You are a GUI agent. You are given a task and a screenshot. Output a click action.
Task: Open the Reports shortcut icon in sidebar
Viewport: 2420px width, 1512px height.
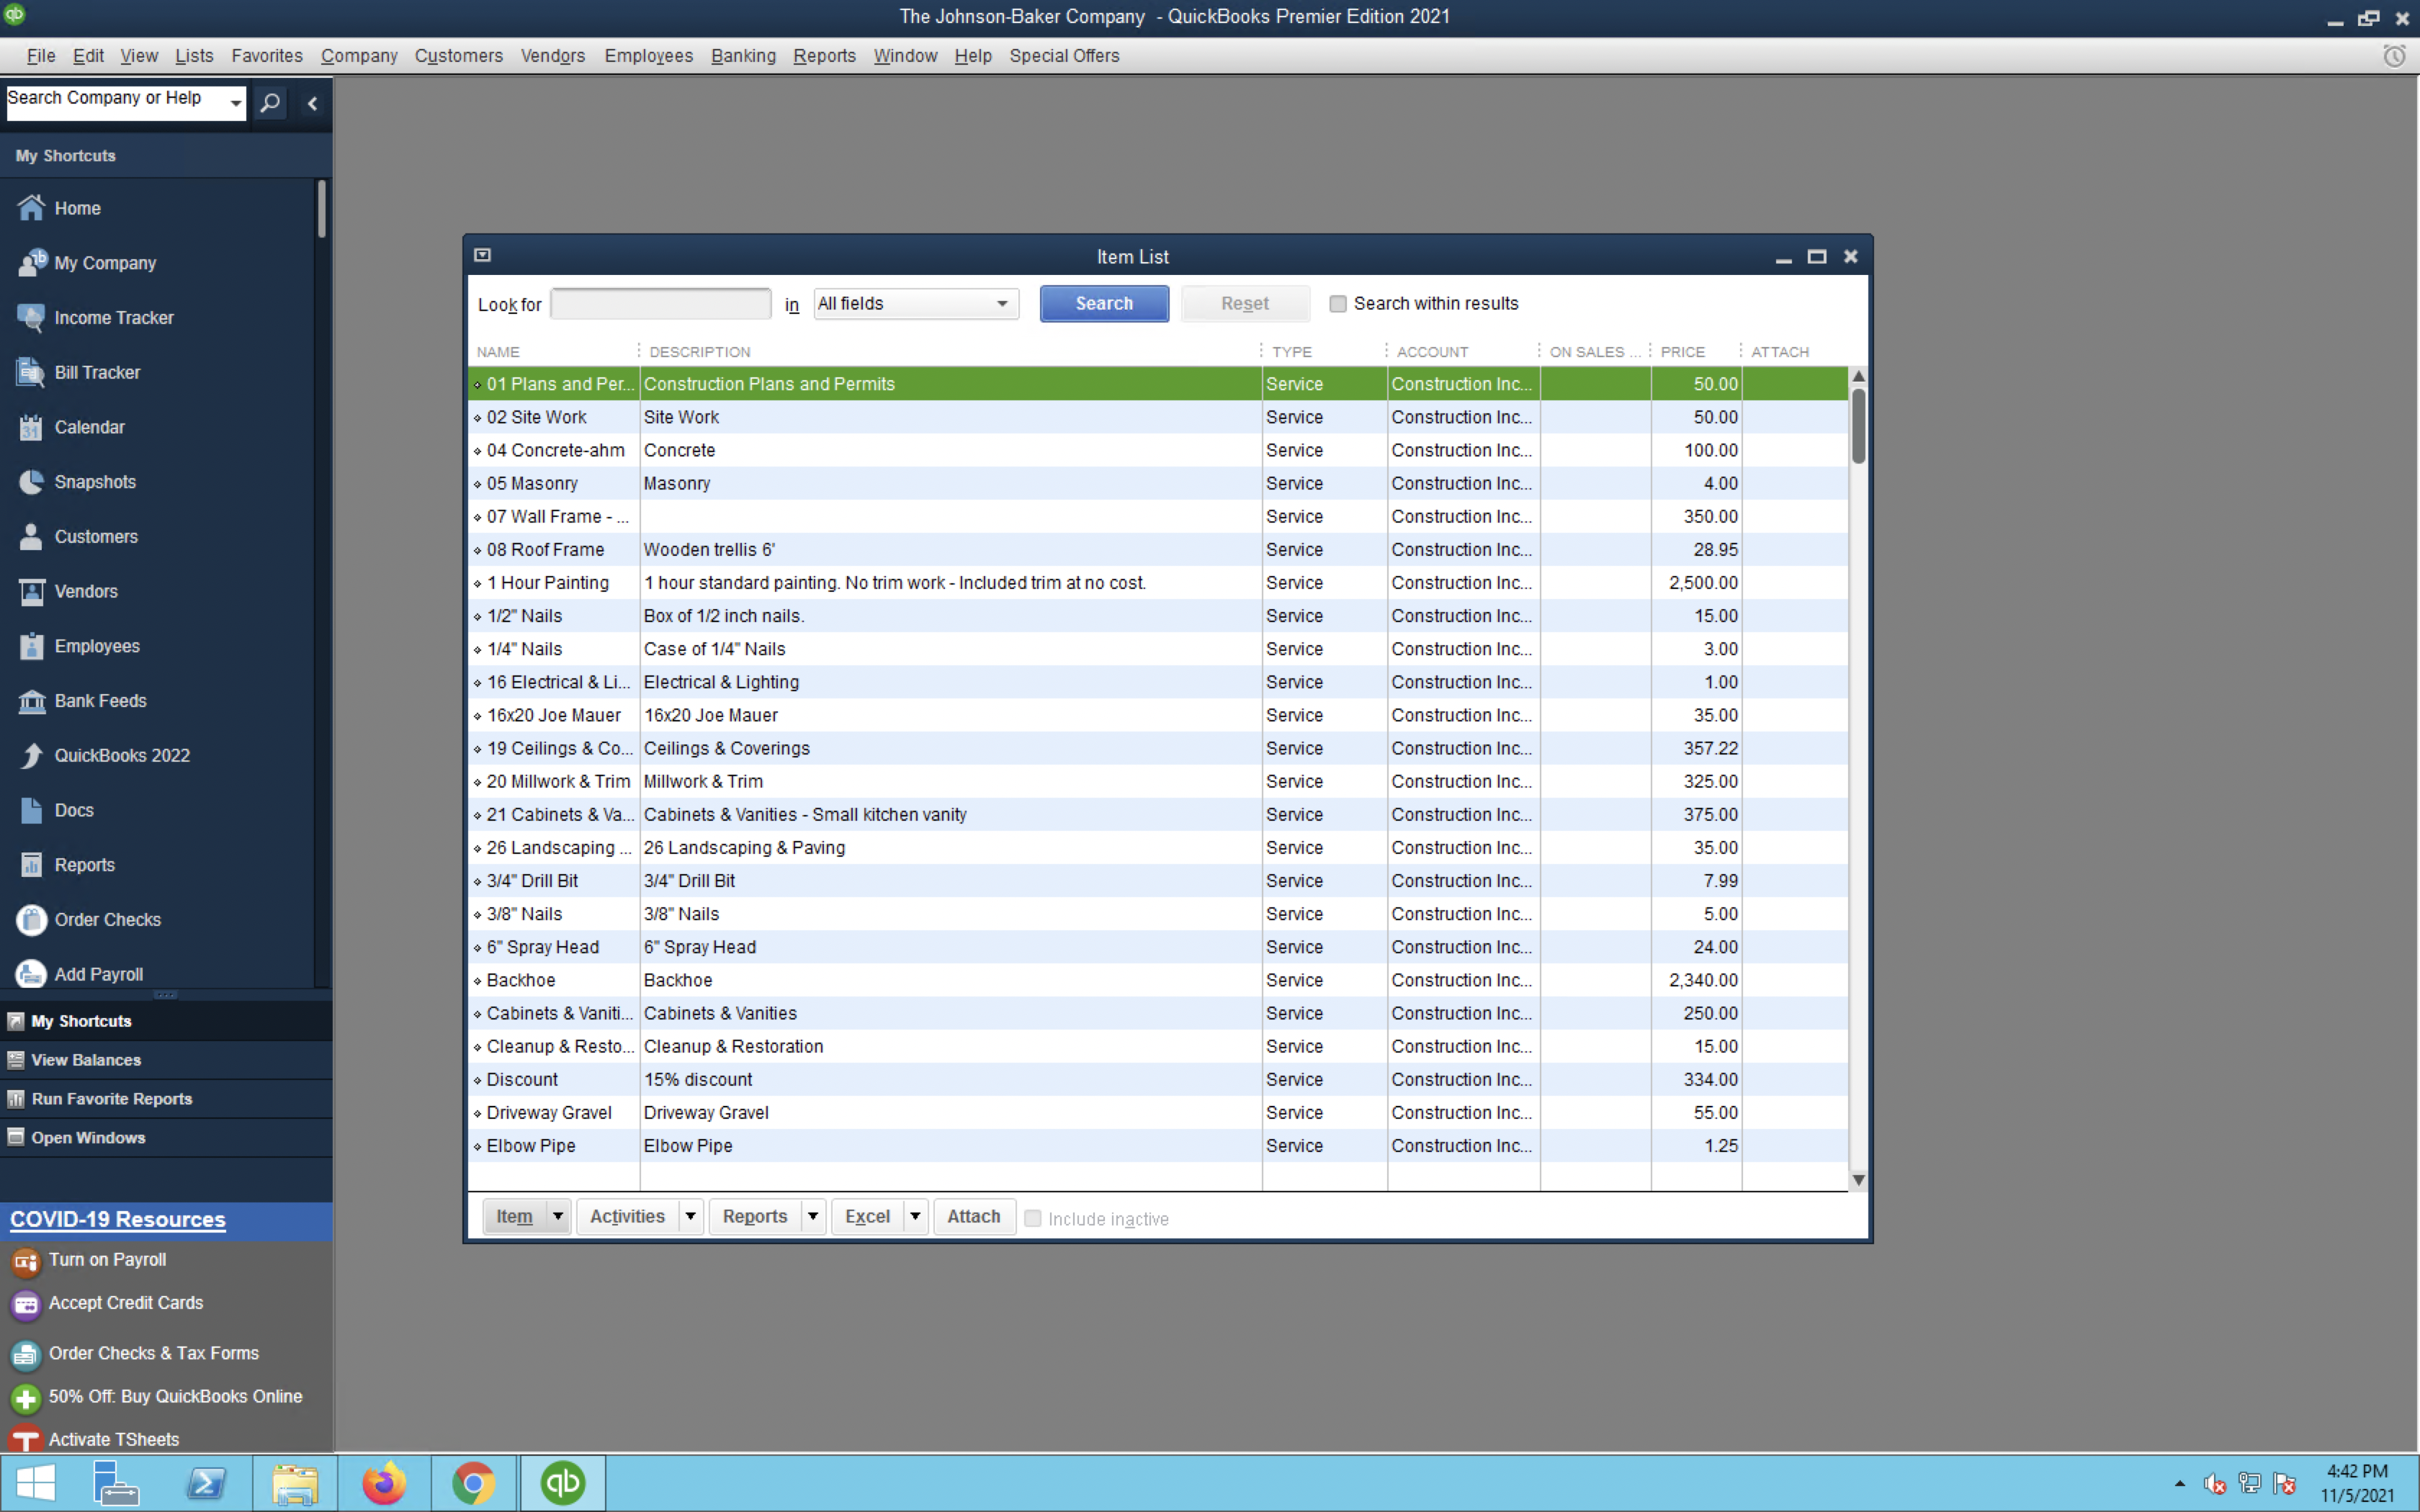31,865
